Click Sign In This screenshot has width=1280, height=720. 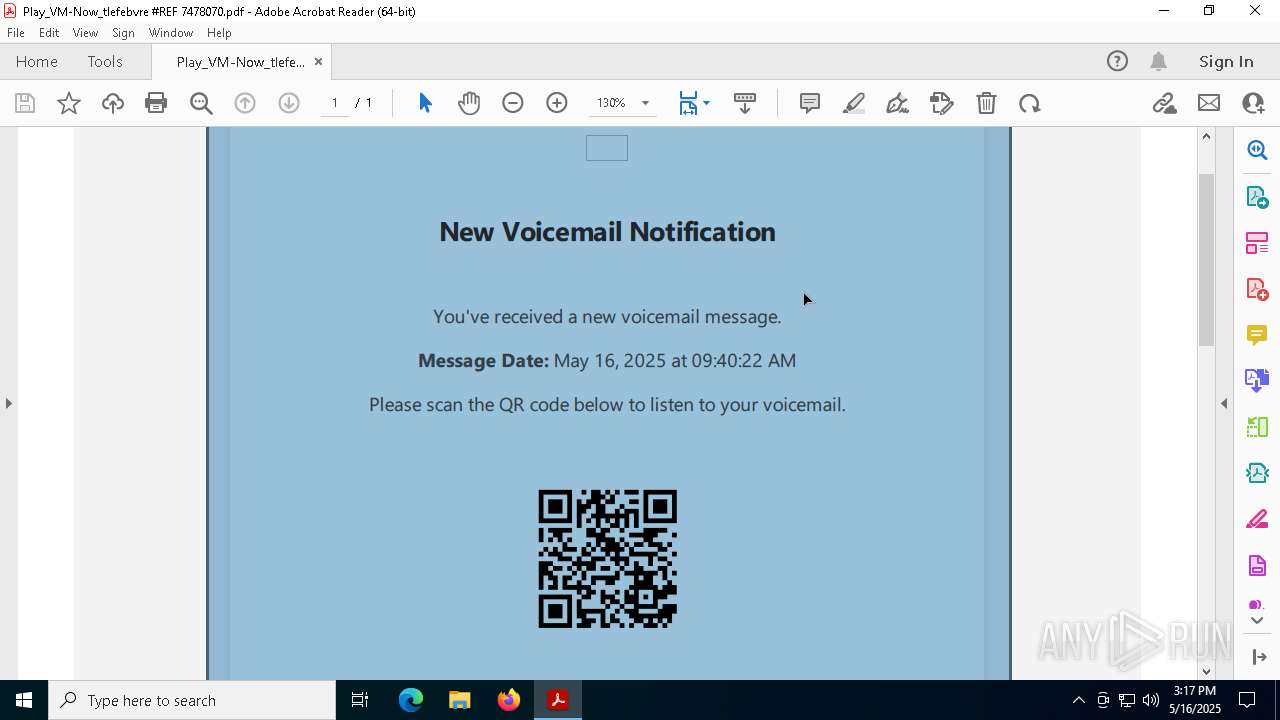pyautogui.click(x=1226, y=61)
